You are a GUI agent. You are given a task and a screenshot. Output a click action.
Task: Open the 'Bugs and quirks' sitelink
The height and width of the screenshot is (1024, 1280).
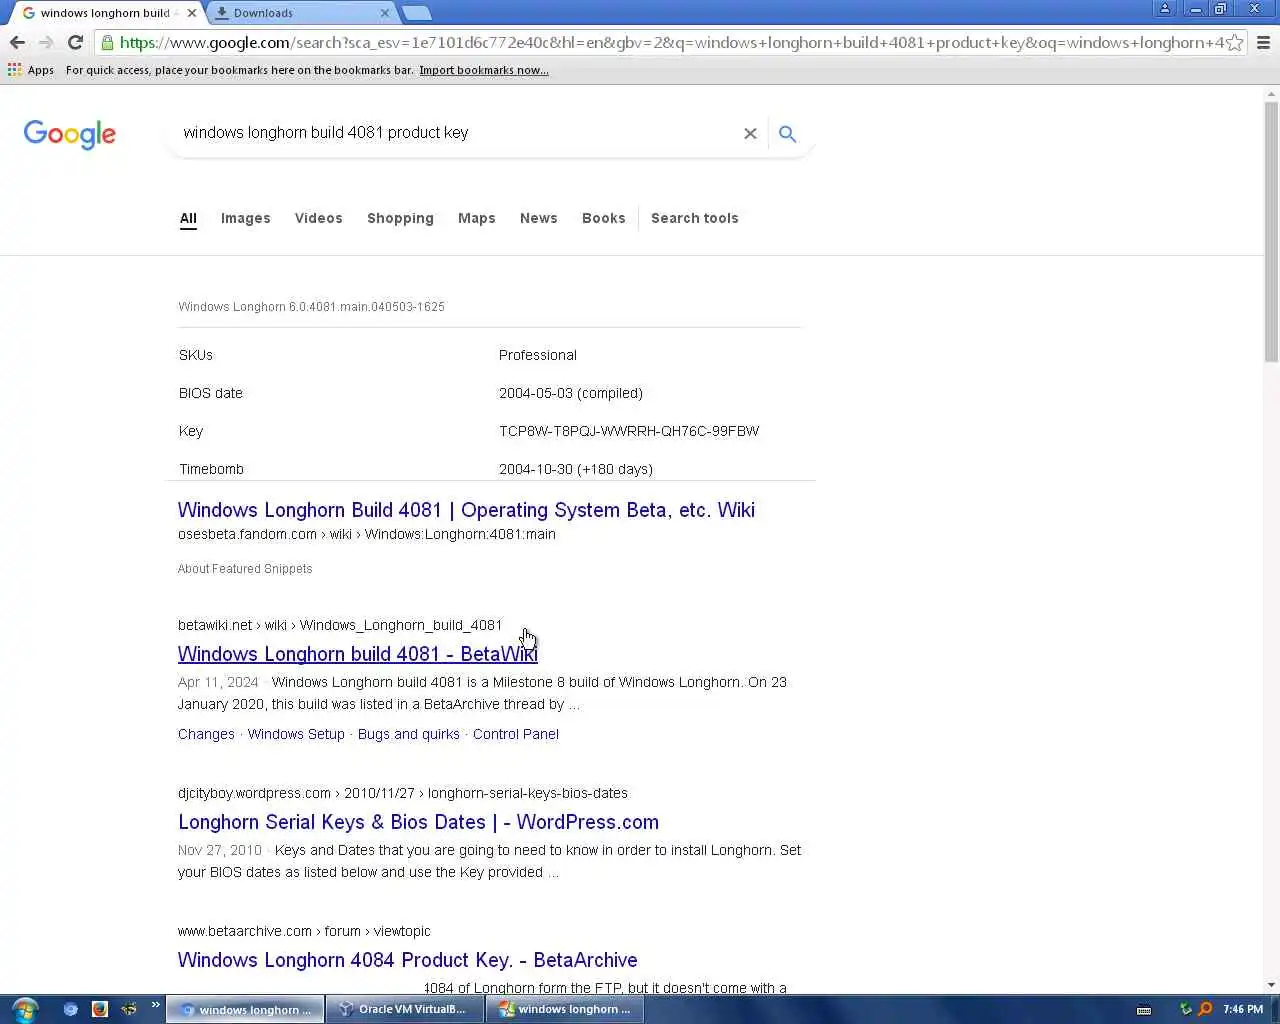click(x=408, y=734)
